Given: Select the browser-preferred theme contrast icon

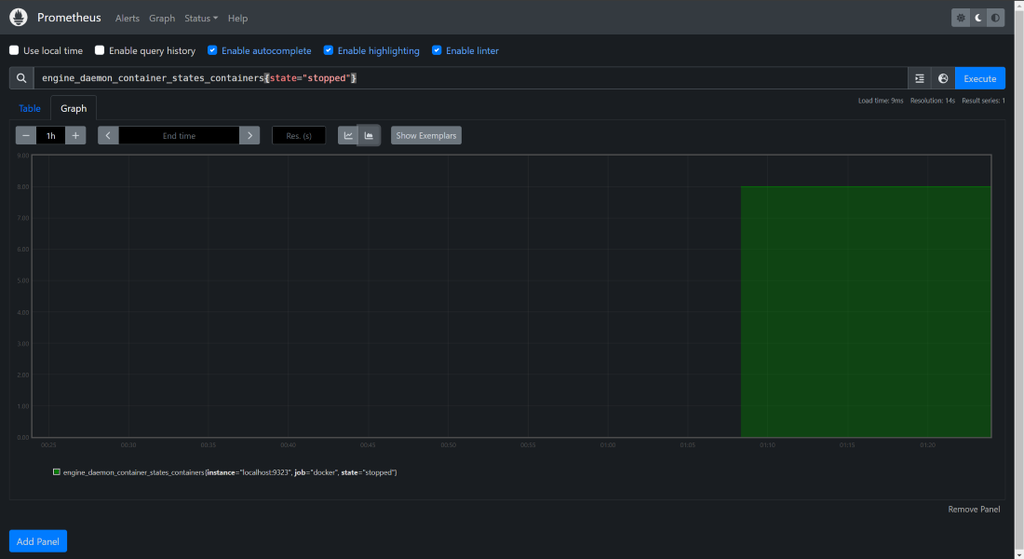Looking at the screenshot, I should [x=995, y=18].
